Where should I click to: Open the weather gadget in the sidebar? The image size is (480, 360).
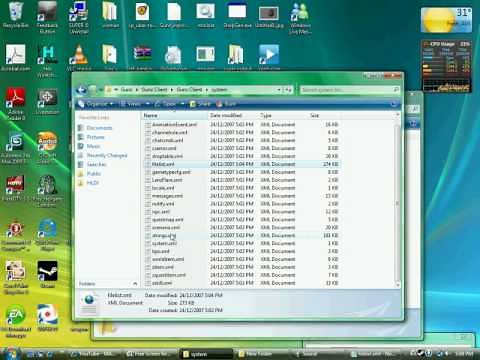(446, 20)
